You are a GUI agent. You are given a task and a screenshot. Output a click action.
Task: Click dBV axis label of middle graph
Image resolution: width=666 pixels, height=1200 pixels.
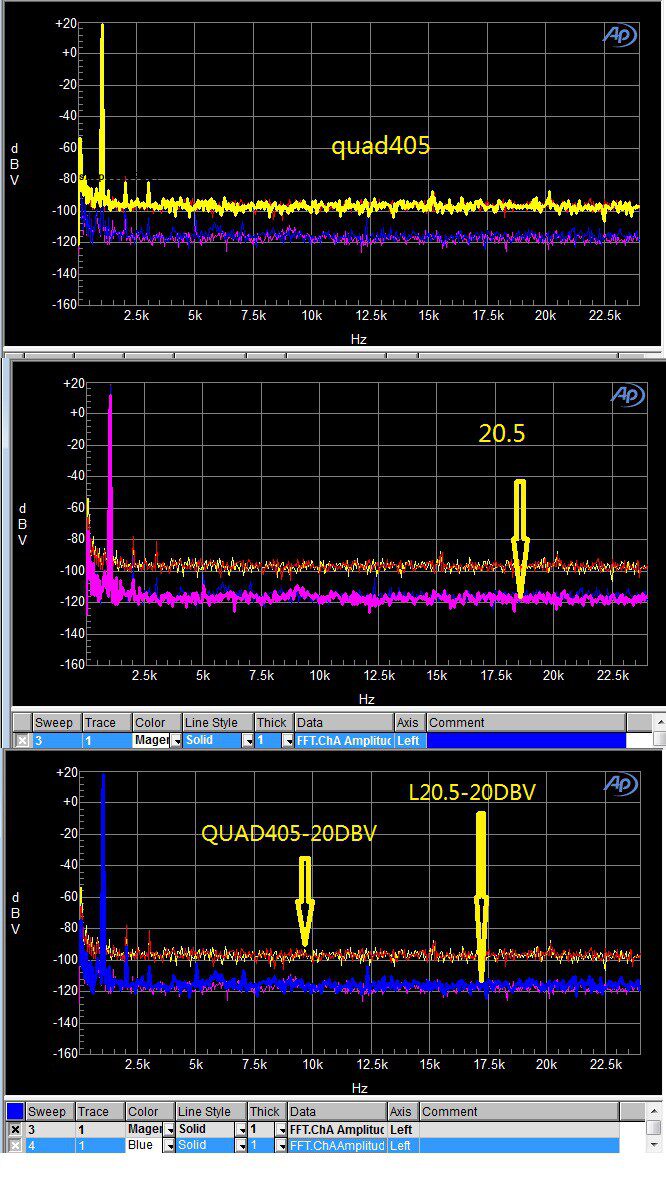click(22, 524)
